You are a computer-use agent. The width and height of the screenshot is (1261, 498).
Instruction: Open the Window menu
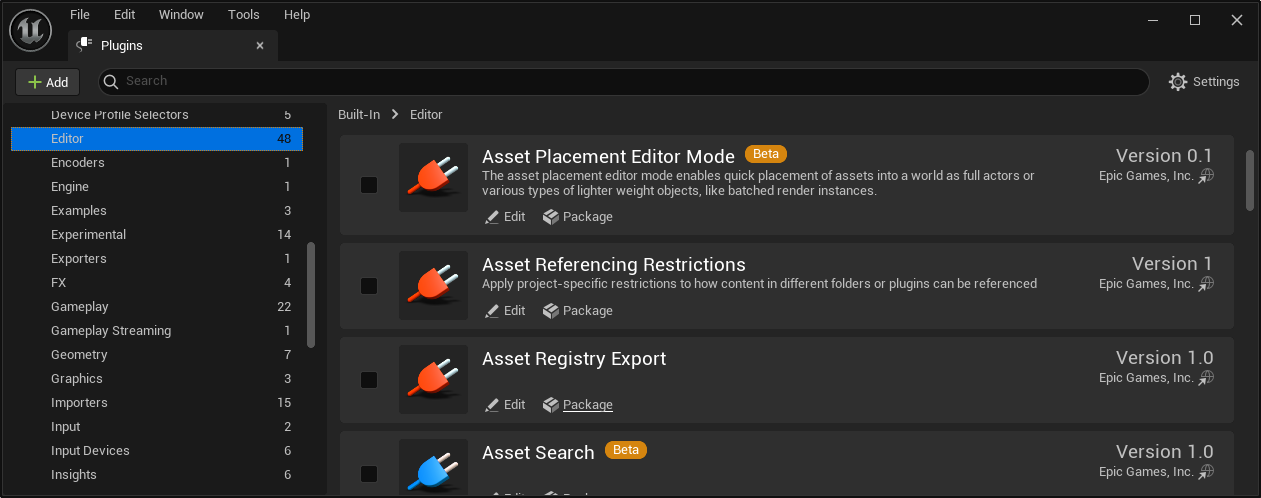pos(181,15)
